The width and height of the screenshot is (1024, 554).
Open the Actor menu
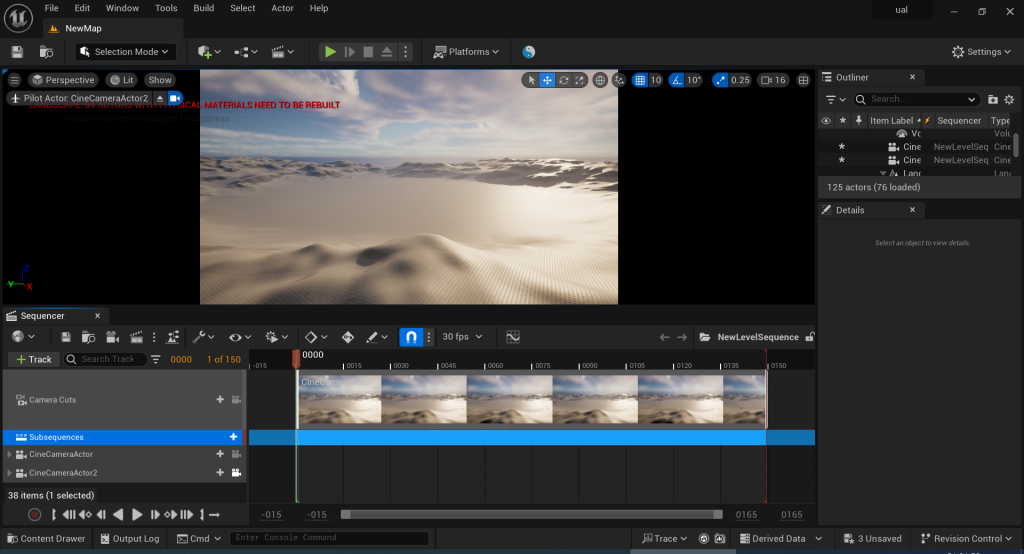282,8
